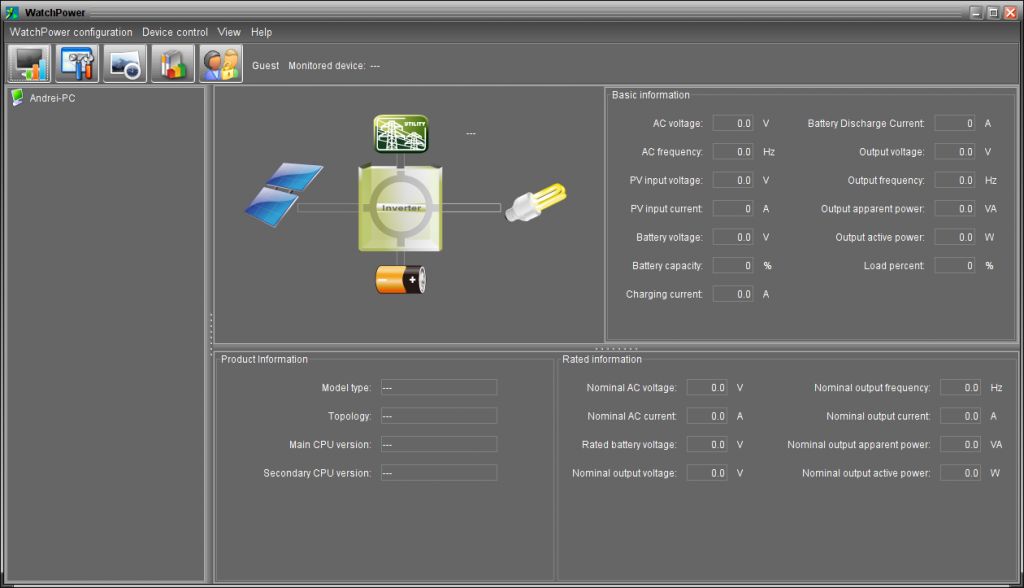Select the Andrei-PC computer icon in tree
Viewport: 1024px width, 588px height.
[x=17, y=97]
